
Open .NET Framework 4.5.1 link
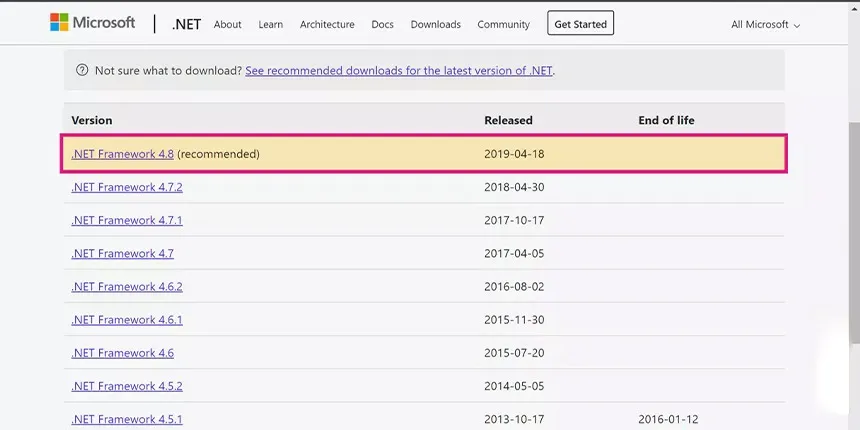127,419
